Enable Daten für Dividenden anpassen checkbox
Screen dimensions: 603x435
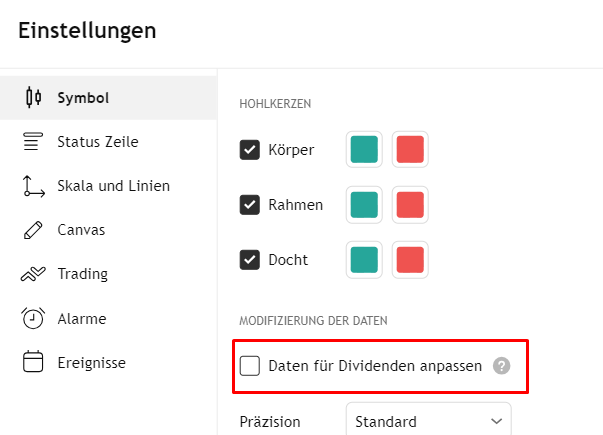(250, 366)
